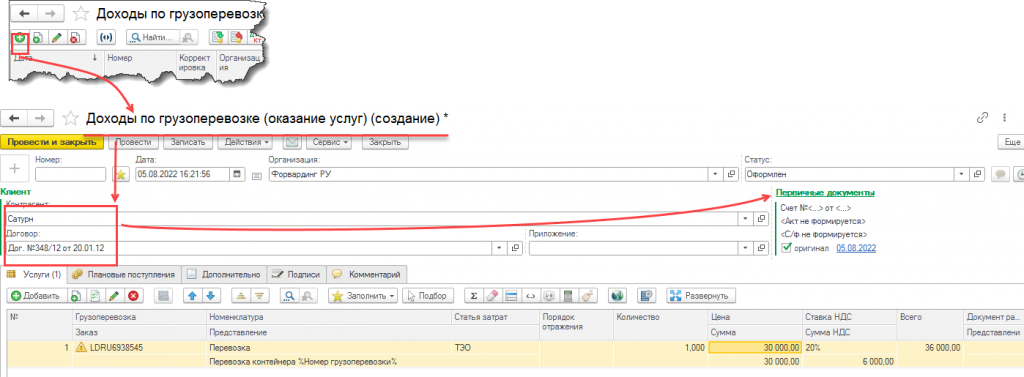
Task: Move row down blue arrow
Action: tap(210, 296)
